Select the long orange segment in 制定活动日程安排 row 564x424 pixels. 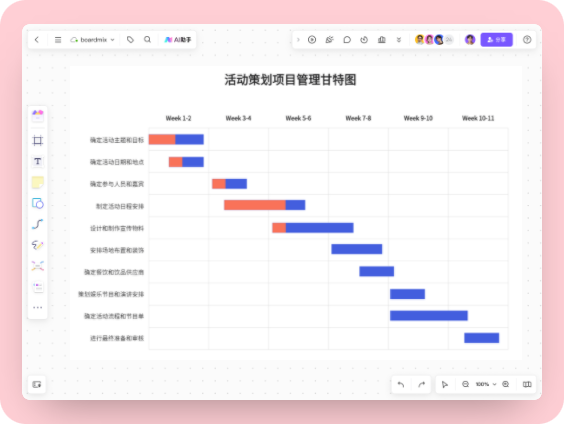255,205
